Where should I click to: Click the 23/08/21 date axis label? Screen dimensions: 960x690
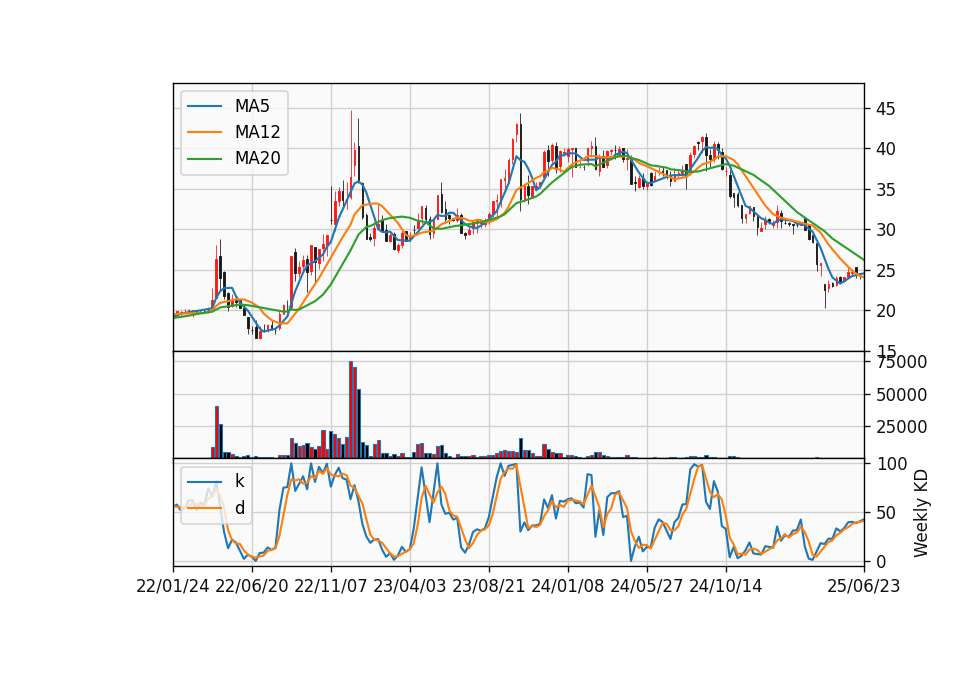[489, 587]
